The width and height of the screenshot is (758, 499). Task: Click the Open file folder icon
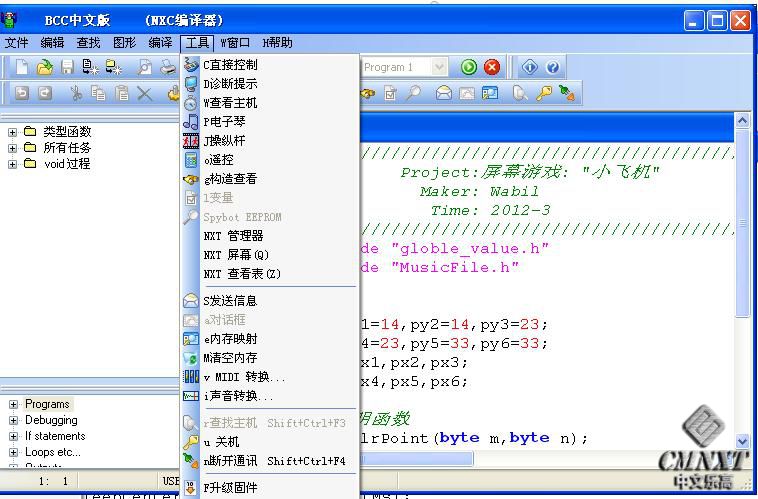(45, 67)
